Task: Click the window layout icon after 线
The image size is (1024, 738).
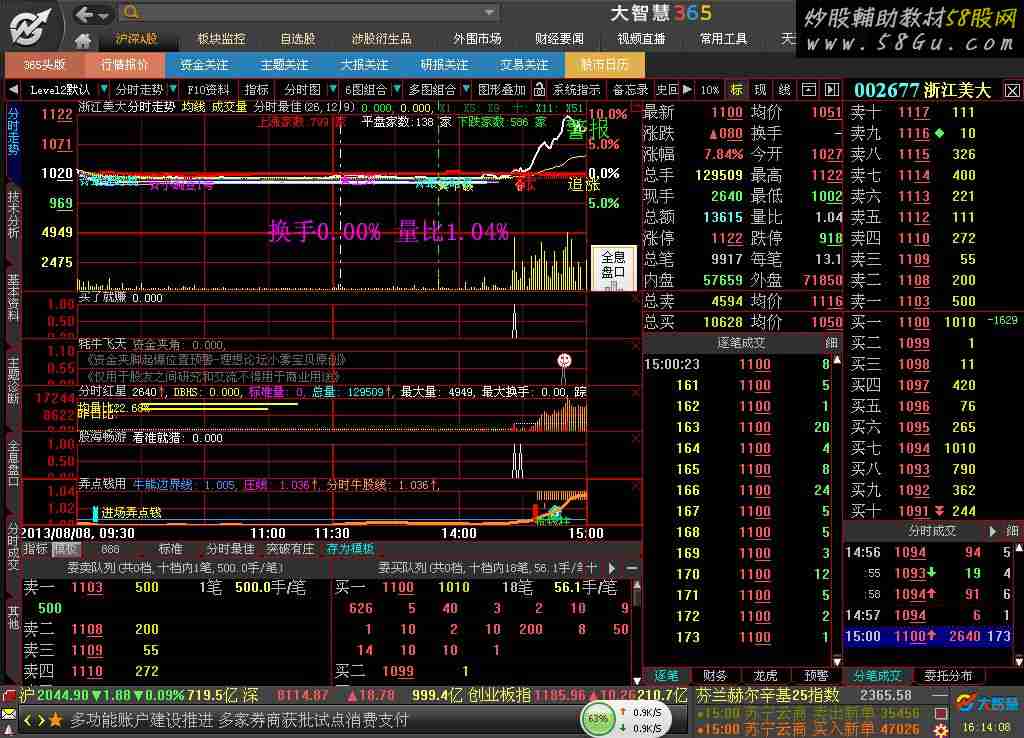Action: coord(808,89)
